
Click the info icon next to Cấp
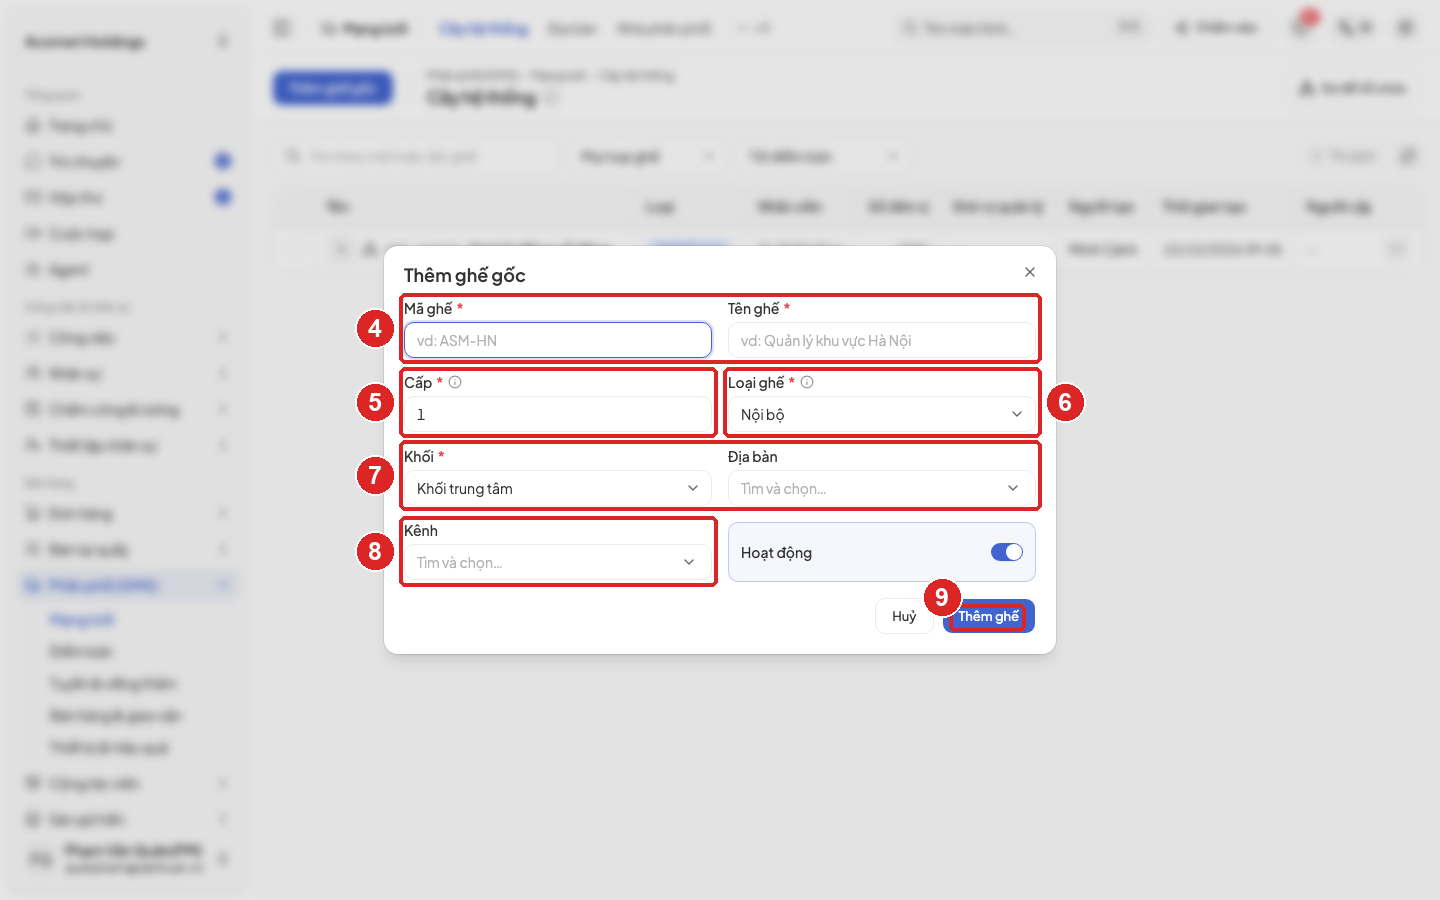pos(455,382)
